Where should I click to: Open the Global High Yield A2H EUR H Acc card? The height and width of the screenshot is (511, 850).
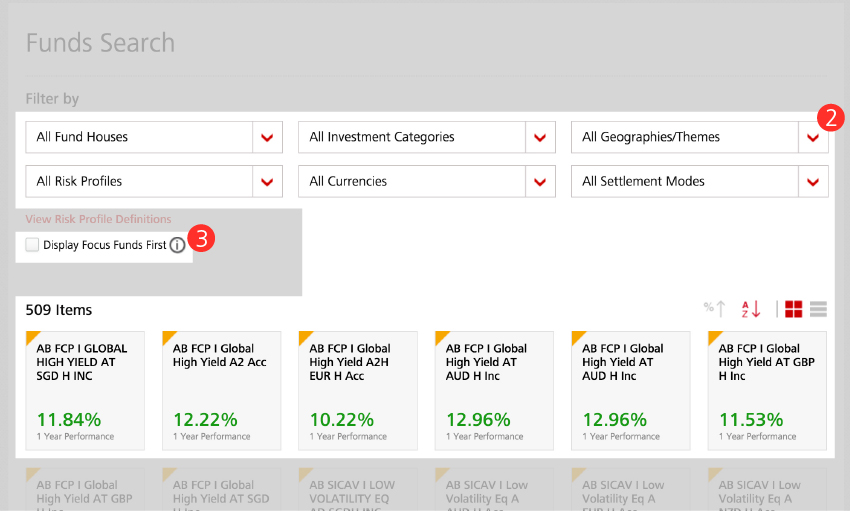coord(358,391)
